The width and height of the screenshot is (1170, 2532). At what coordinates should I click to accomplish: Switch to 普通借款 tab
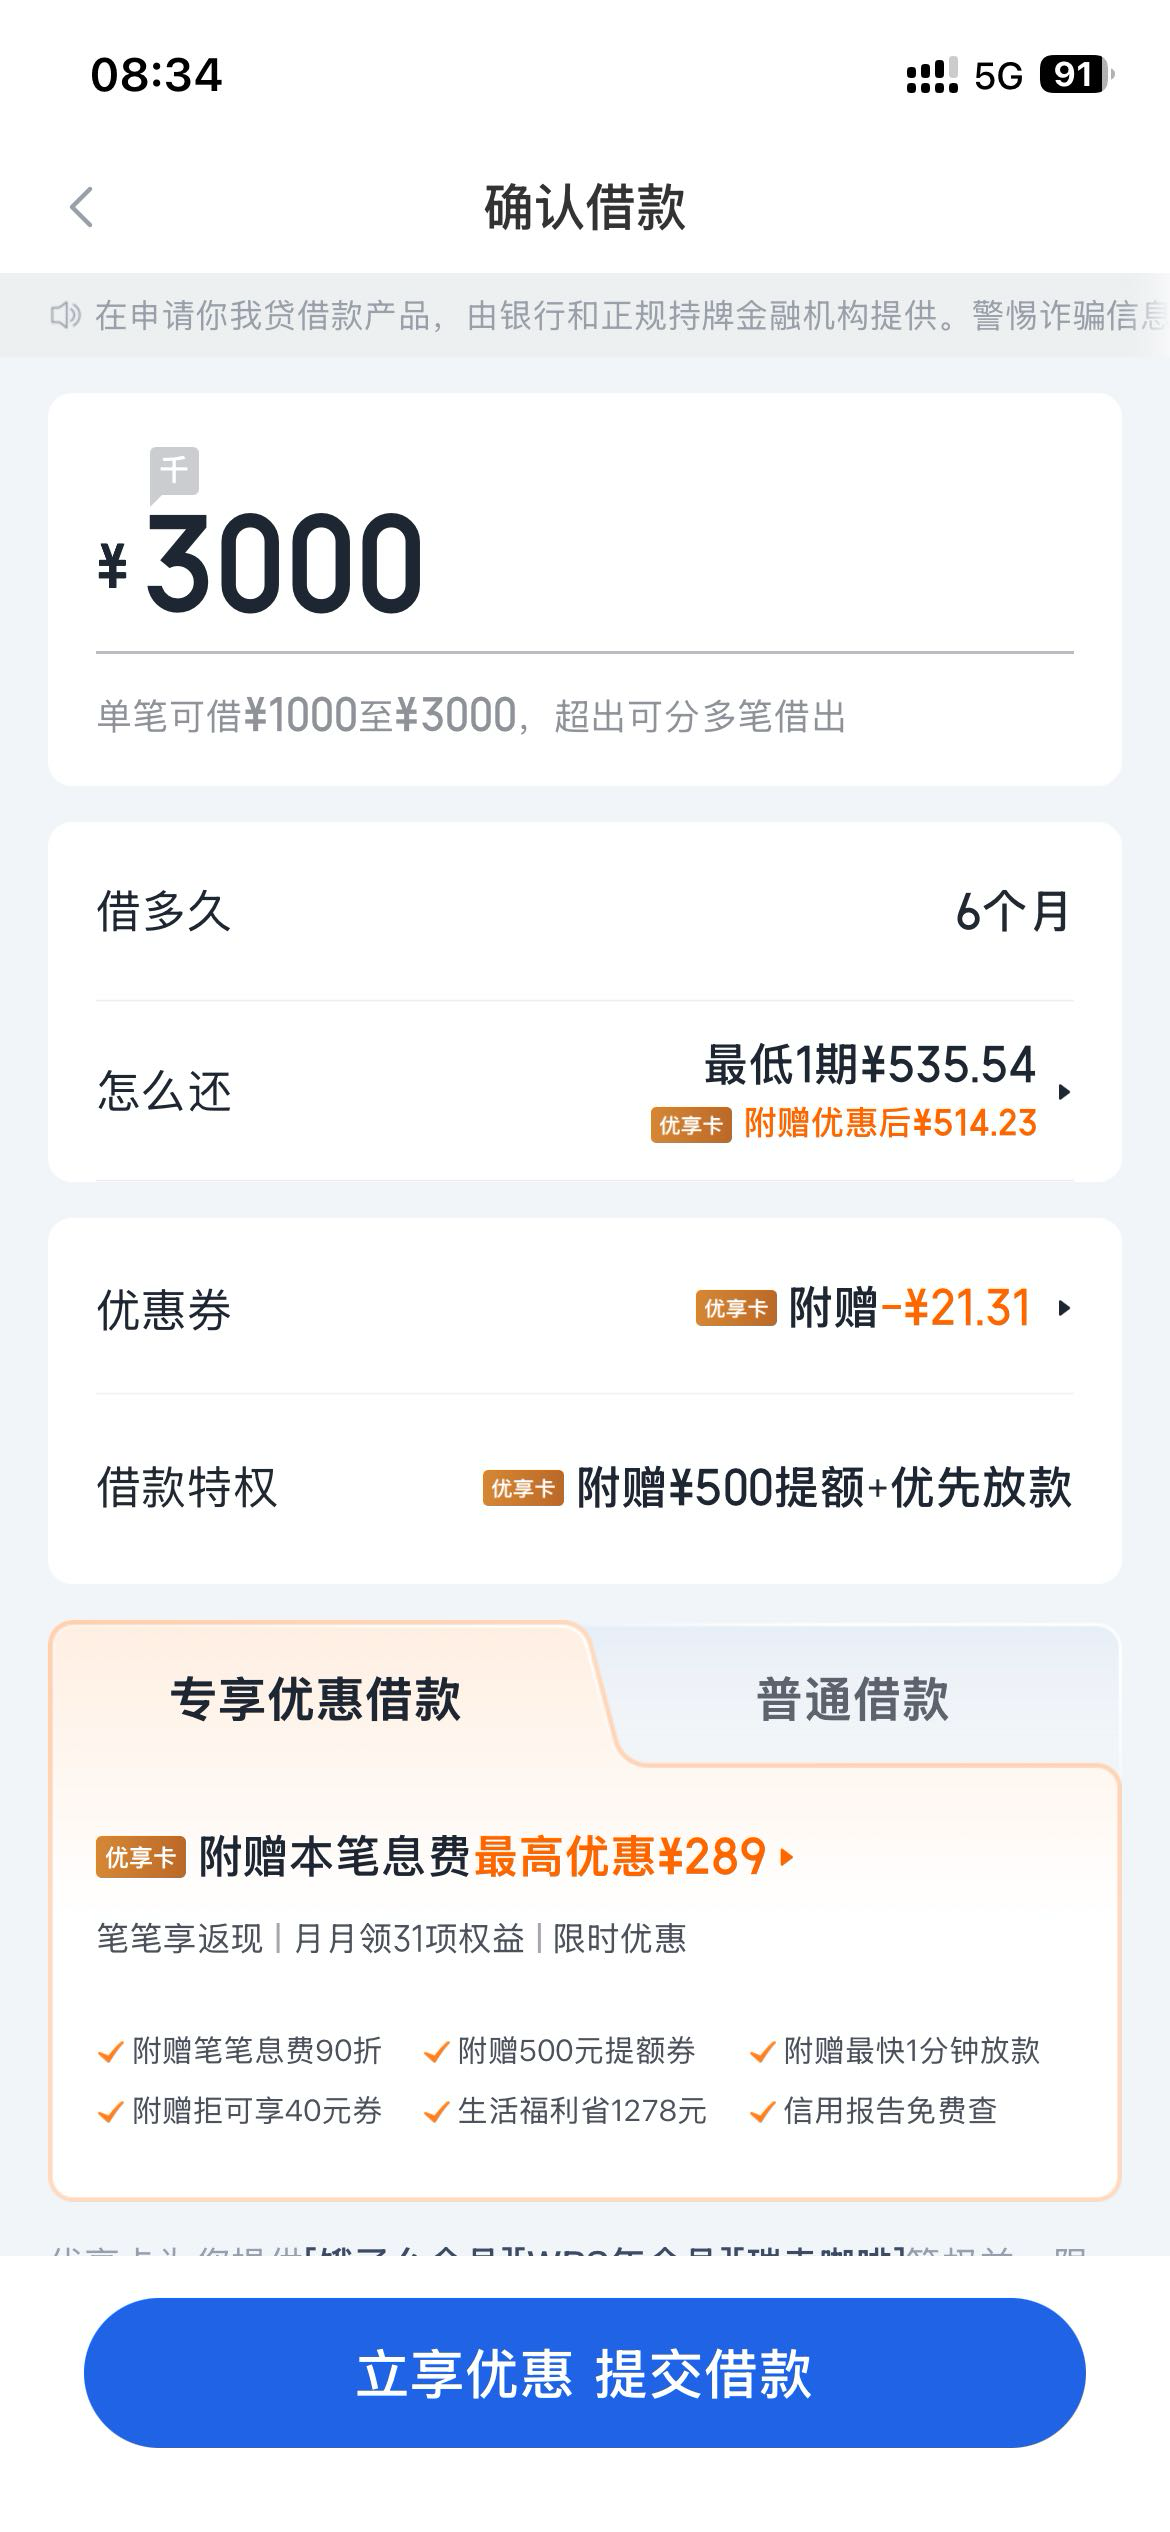coord(852,1699)
